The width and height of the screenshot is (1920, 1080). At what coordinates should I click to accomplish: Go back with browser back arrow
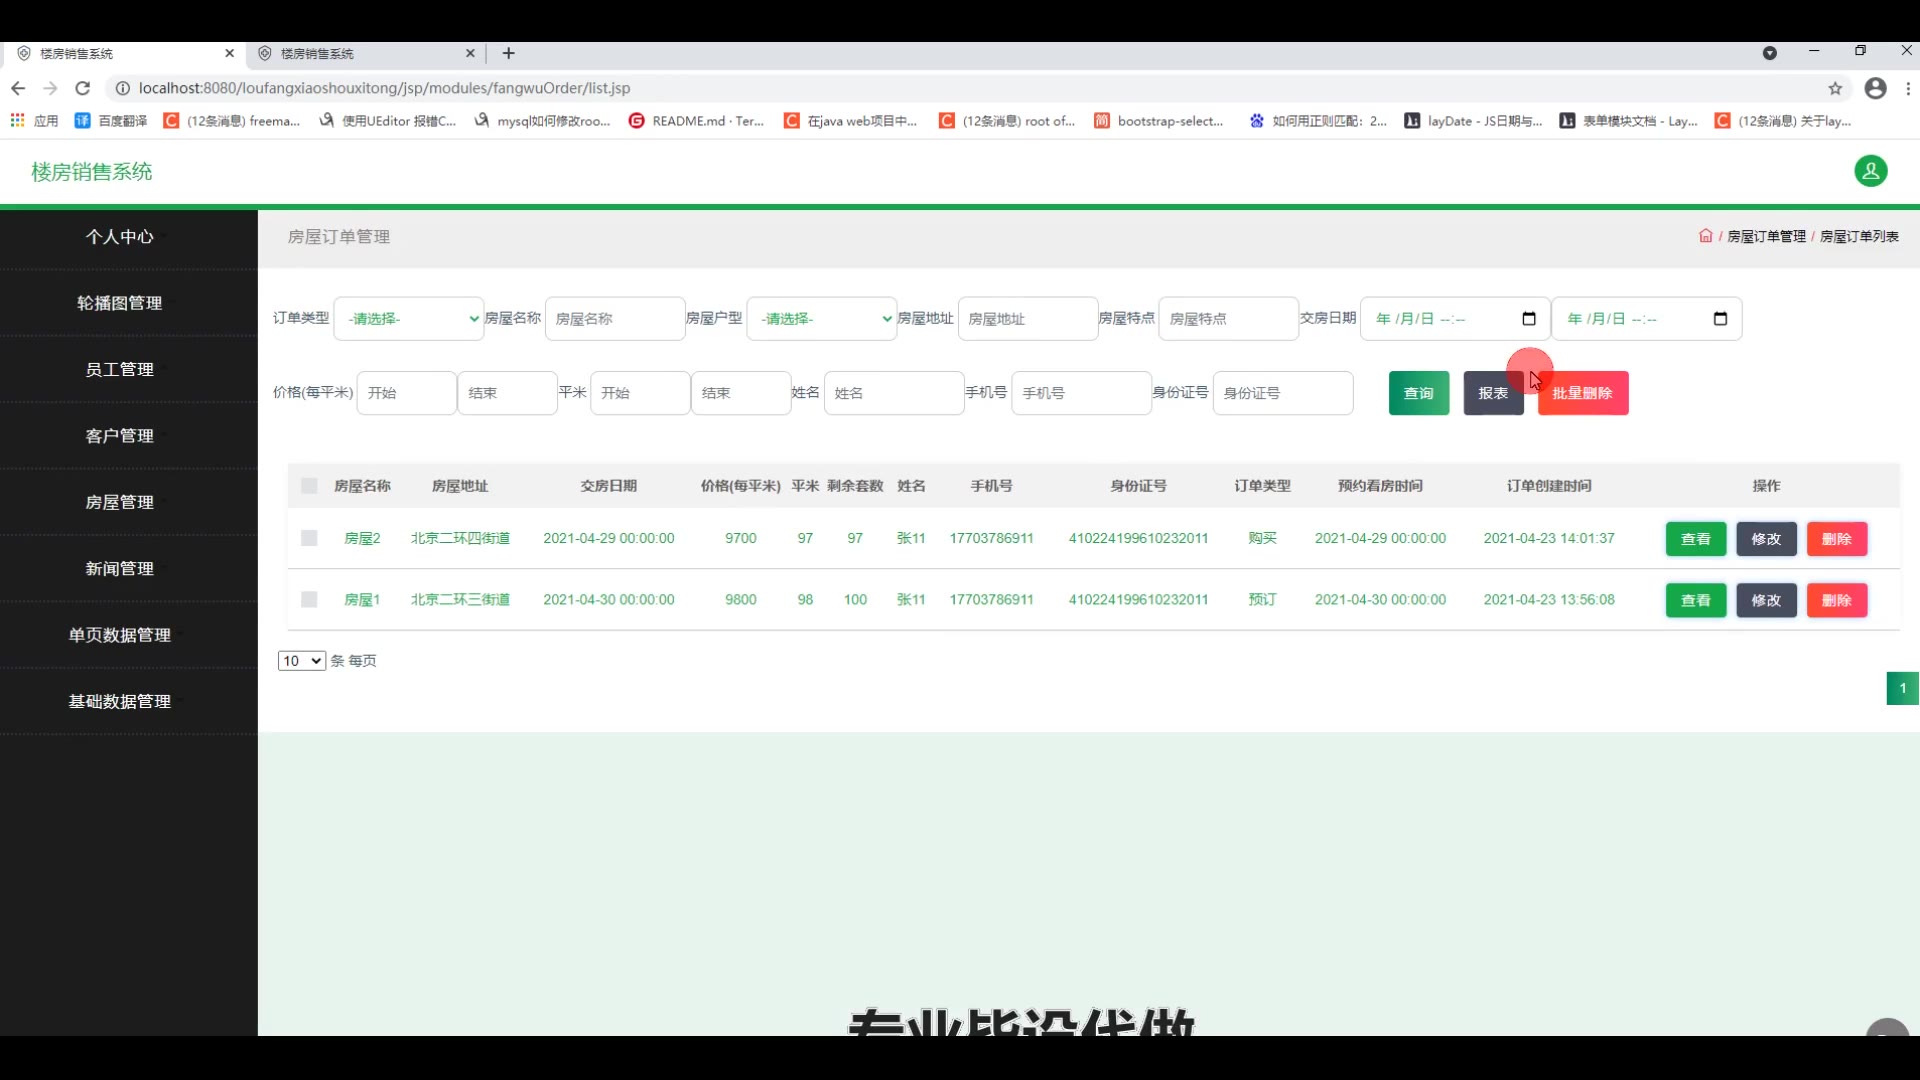coord(18,88)
